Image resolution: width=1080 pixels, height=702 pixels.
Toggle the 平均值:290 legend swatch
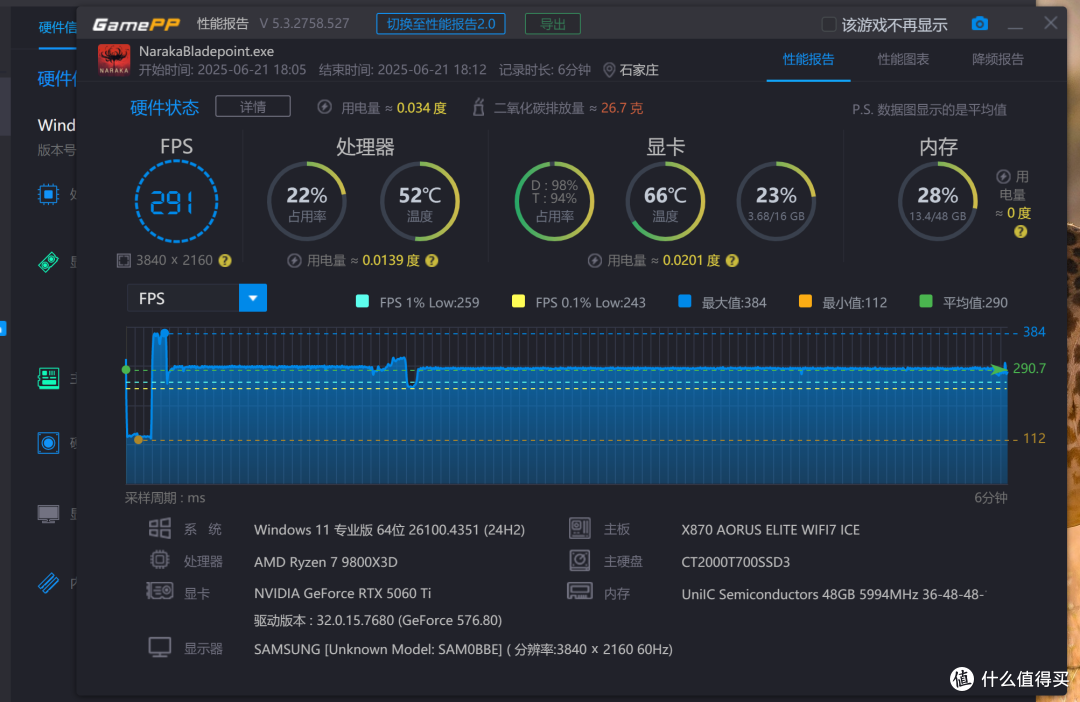[926, 301]
